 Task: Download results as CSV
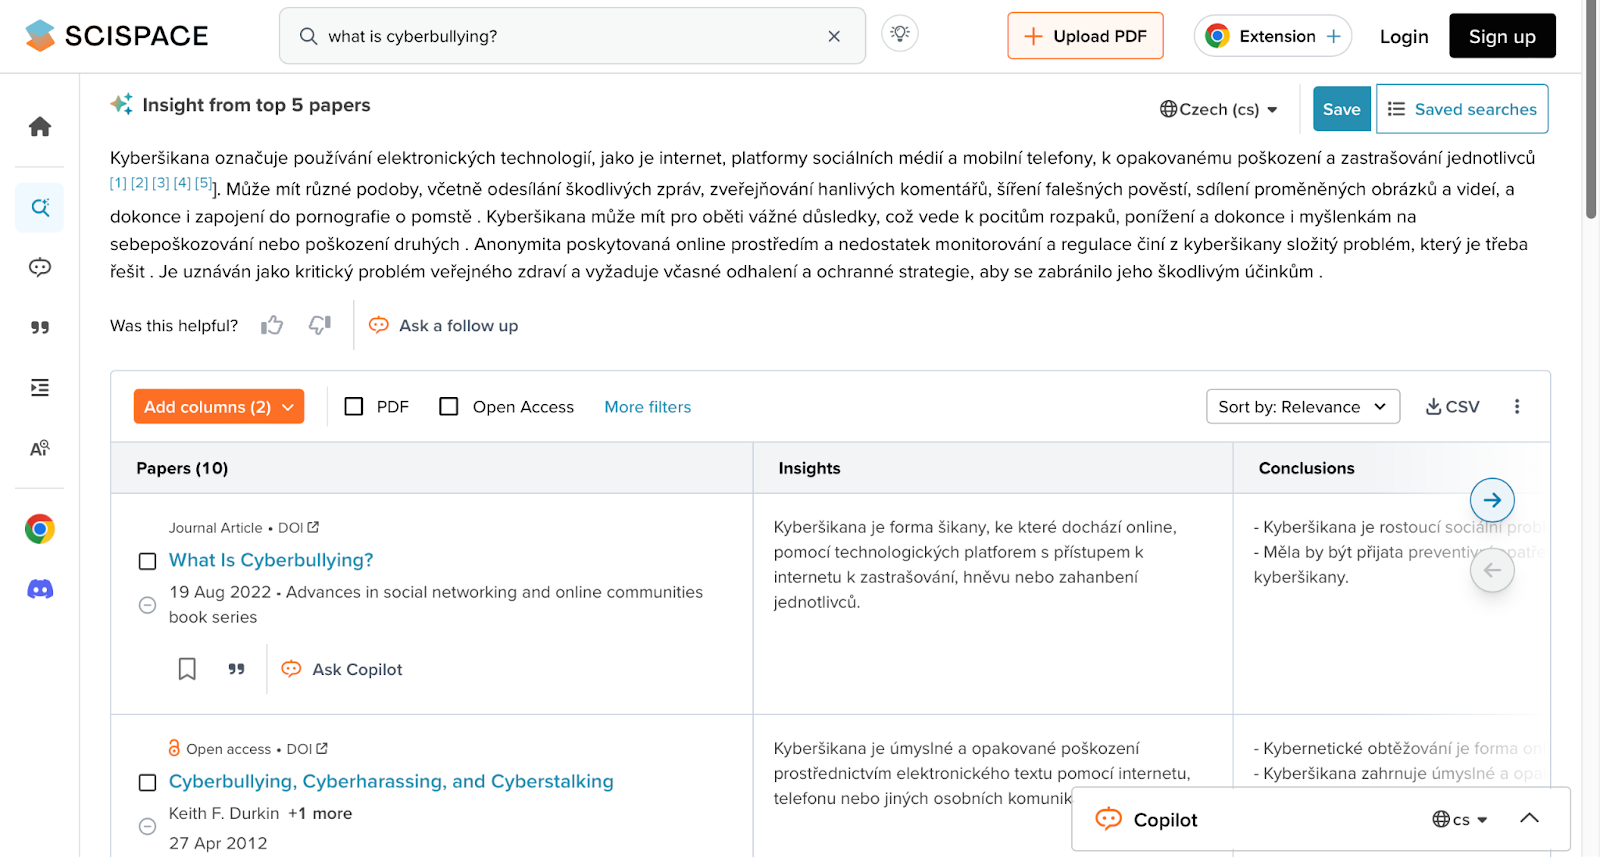(1453, 407)
